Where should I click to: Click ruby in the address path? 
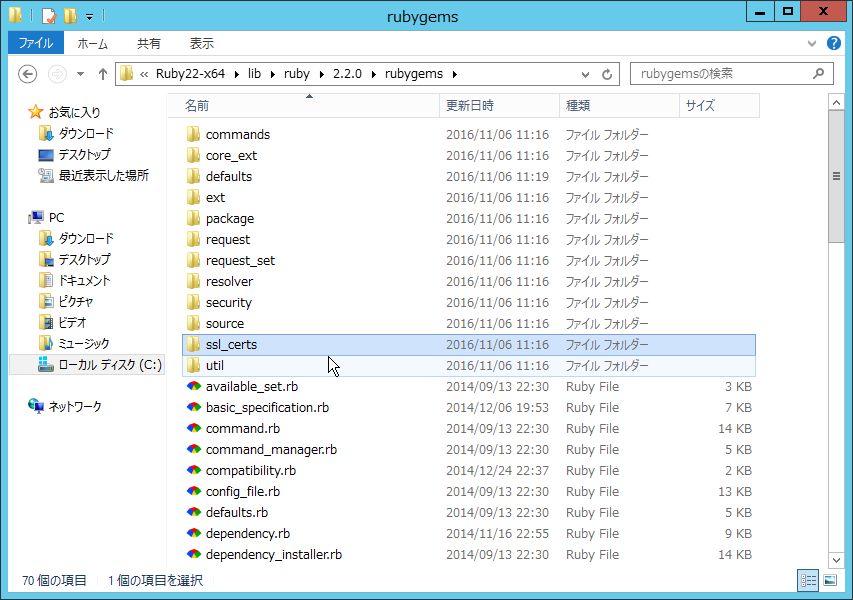click(296, 73)
